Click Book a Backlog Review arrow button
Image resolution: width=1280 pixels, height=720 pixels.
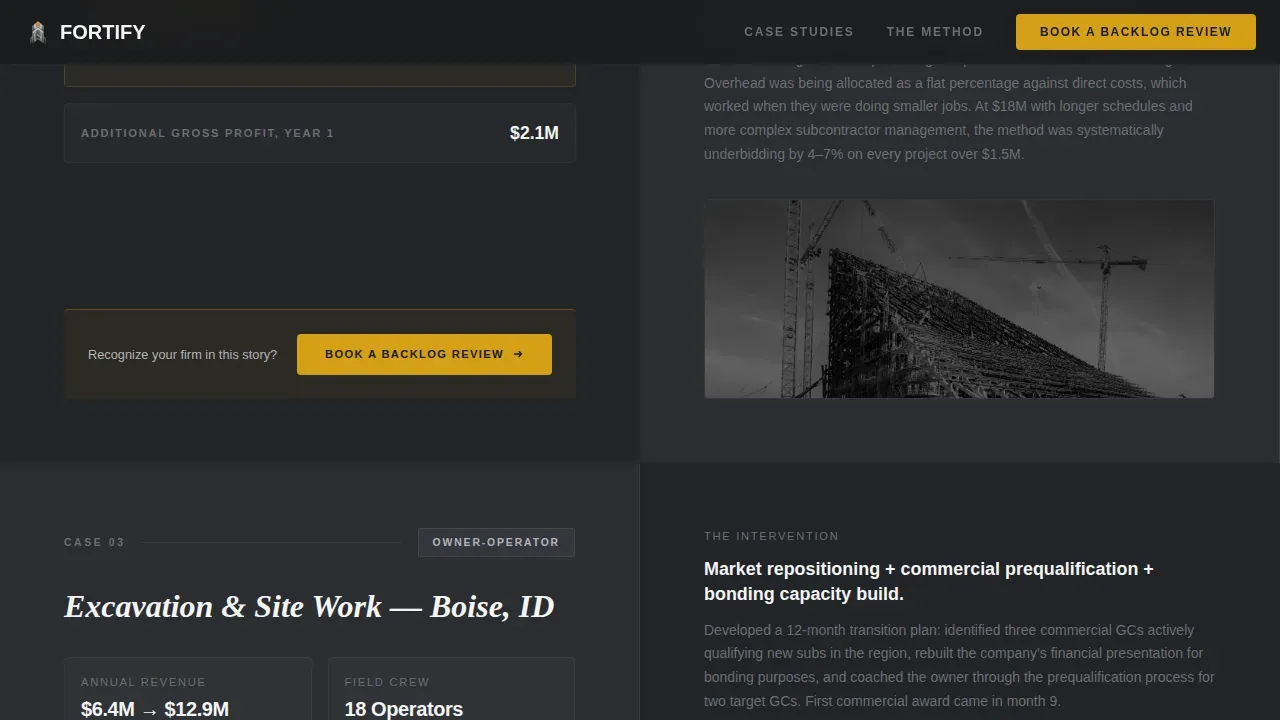tap(424, 354)
